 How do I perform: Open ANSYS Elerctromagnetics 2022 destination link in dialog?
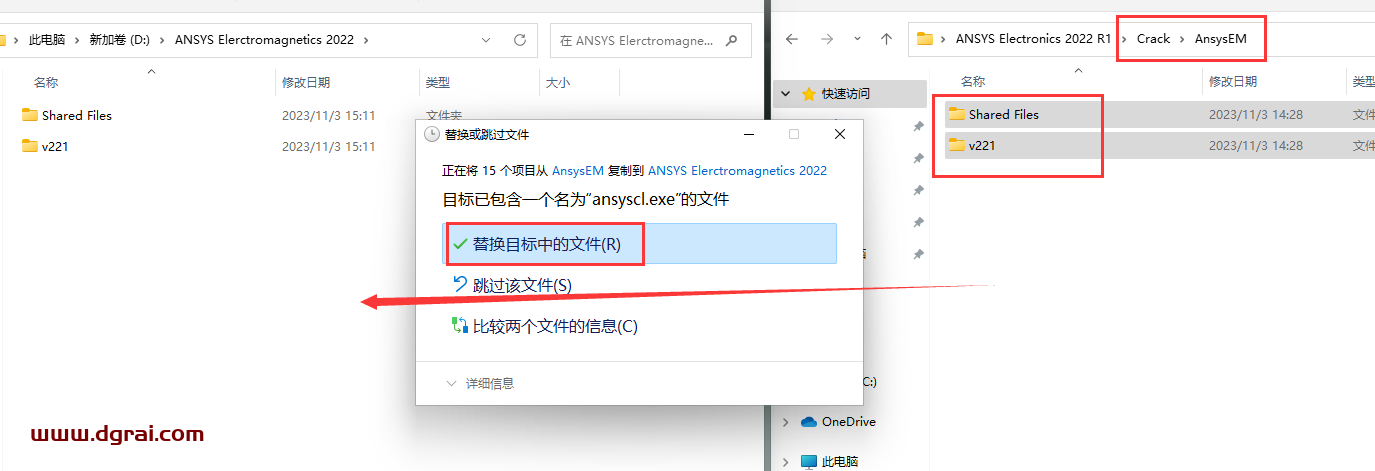(x=737, y=170)
